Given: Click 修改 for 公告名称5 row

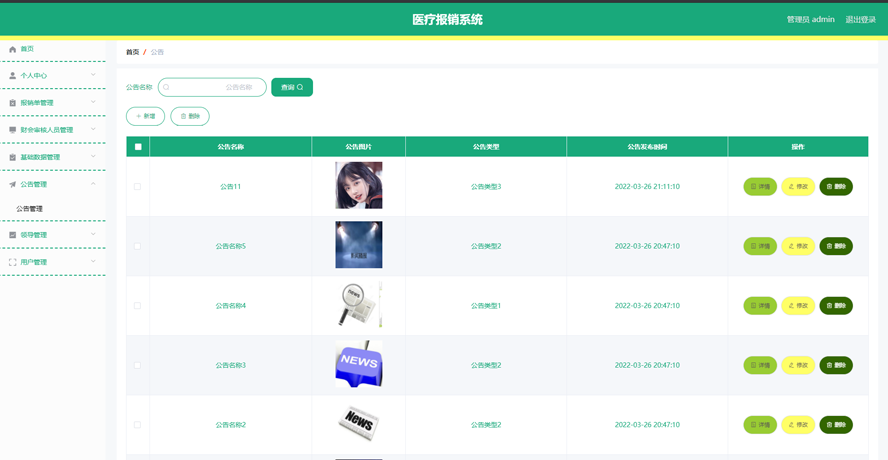Looking at the screenshot, I should (798, 246).
